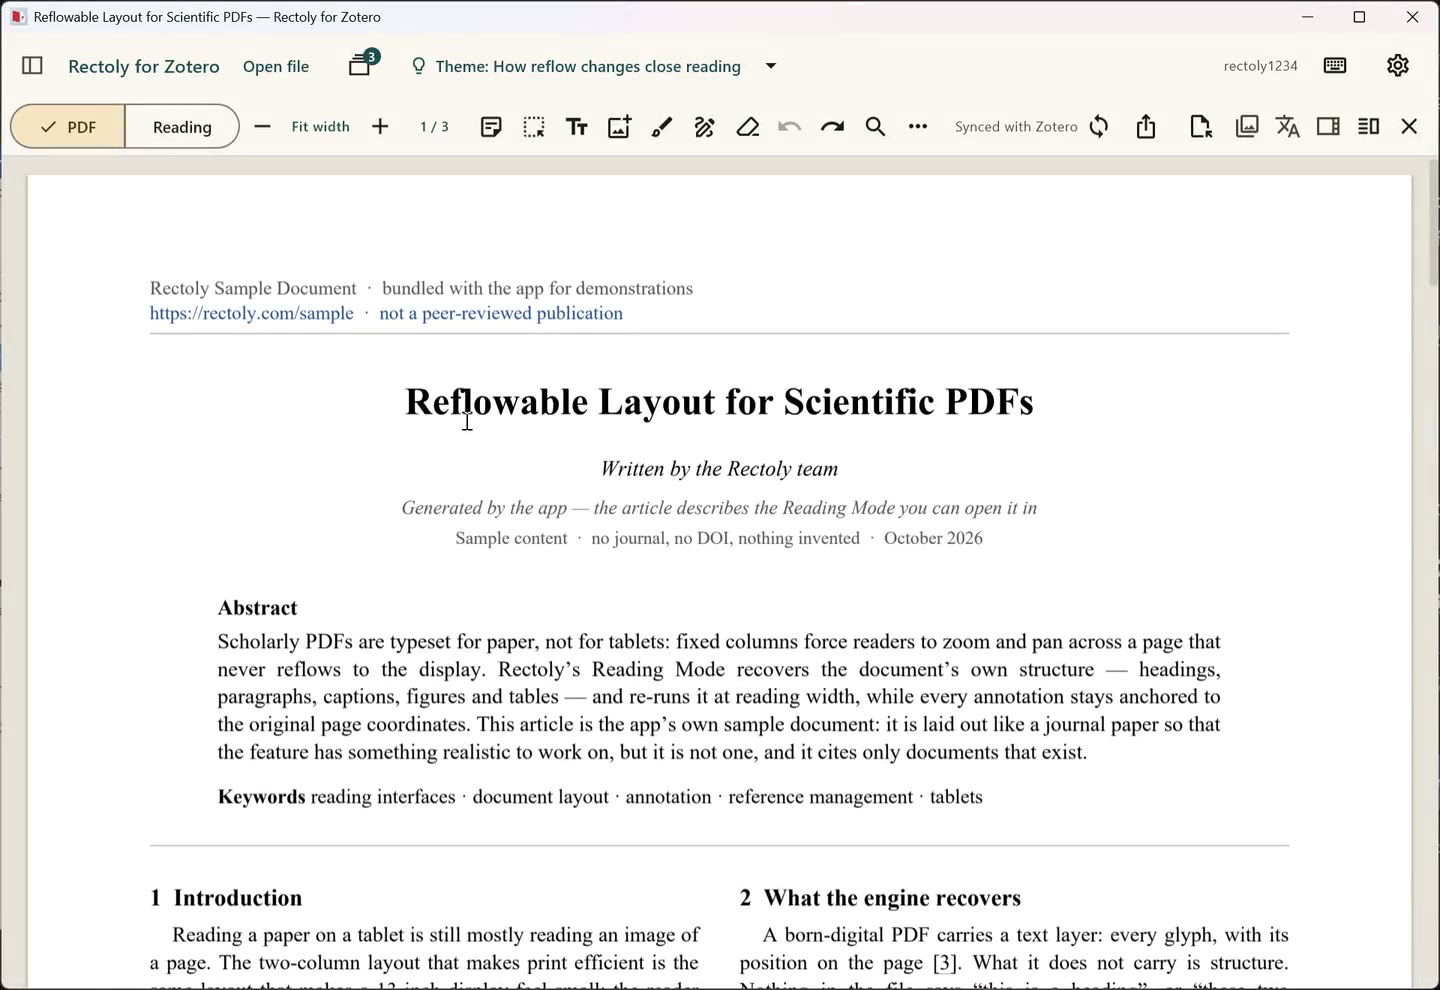Open the search magnifier tool

pos(876,127)
